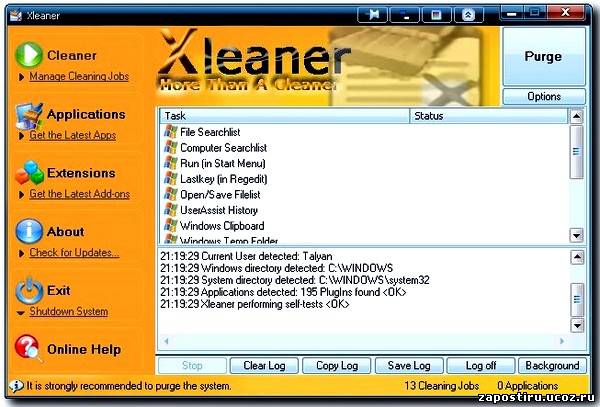600x407 pixels.
Task: Click '13 Cleaning Jobs' in status bar
Action: [x=442, y=386]
